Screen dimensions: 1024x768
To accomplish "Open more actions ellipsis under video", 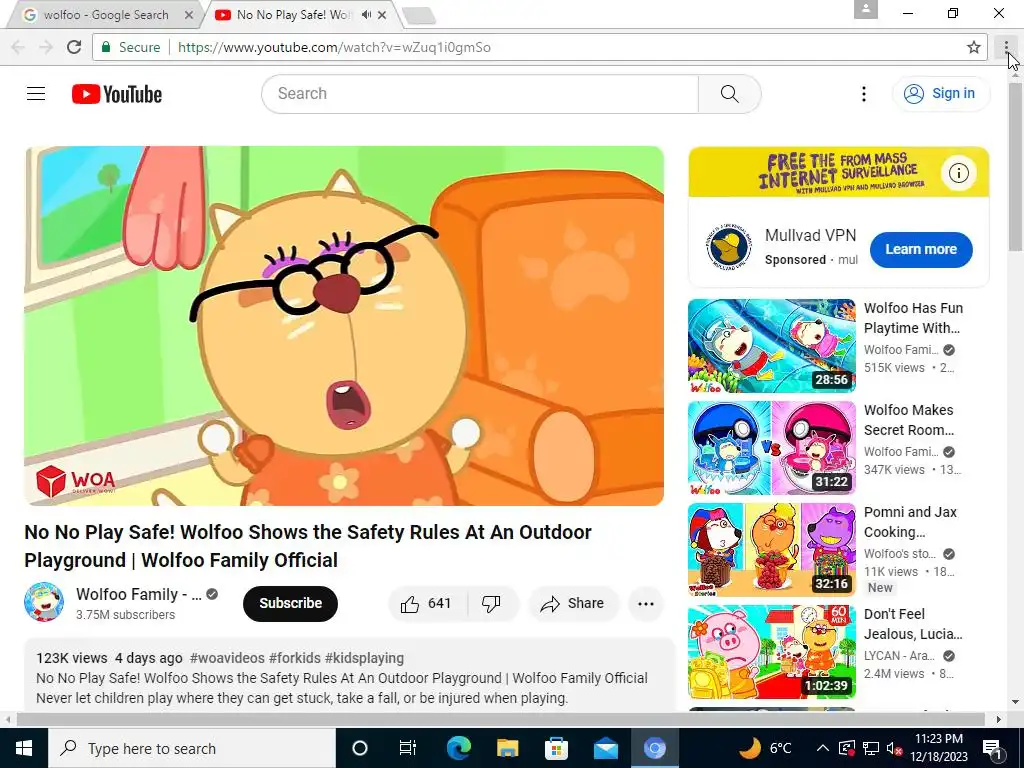I will (645, 603).
